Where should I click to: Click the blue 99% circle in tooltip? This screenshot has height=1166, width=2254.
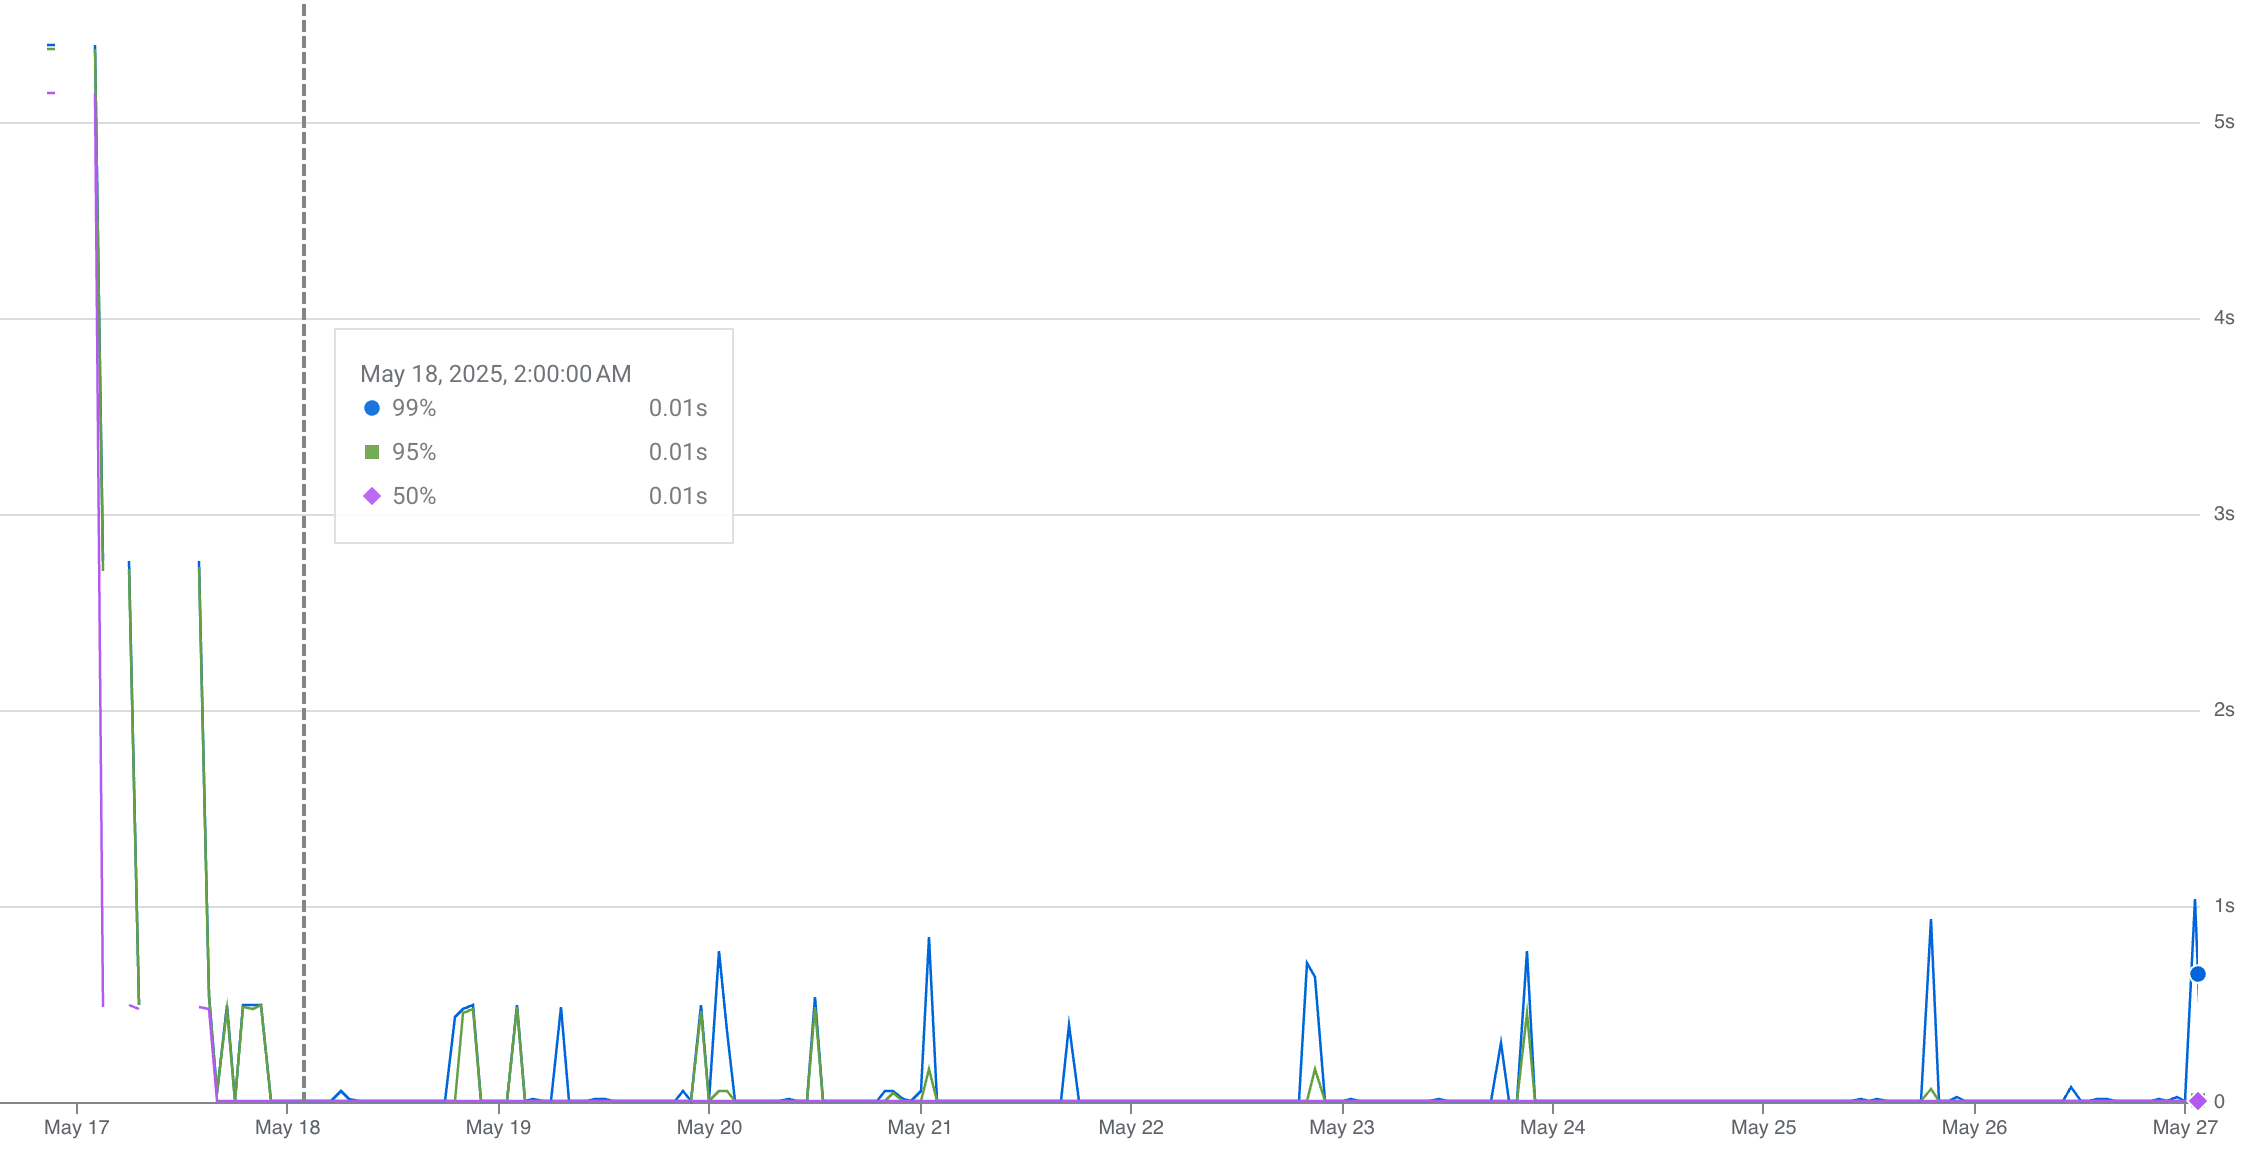[x=372, y=408]
